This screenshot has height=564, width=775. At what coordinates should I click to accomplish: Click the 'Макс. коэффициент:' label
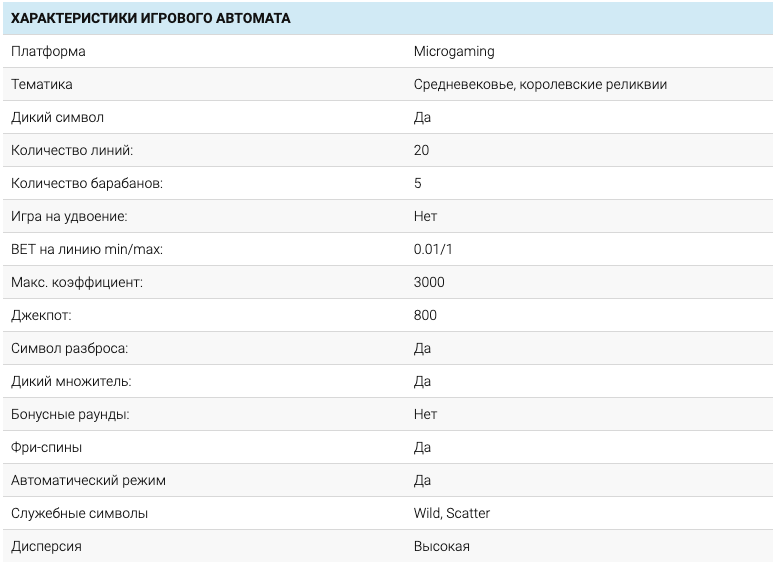click(x=77, y=282)
